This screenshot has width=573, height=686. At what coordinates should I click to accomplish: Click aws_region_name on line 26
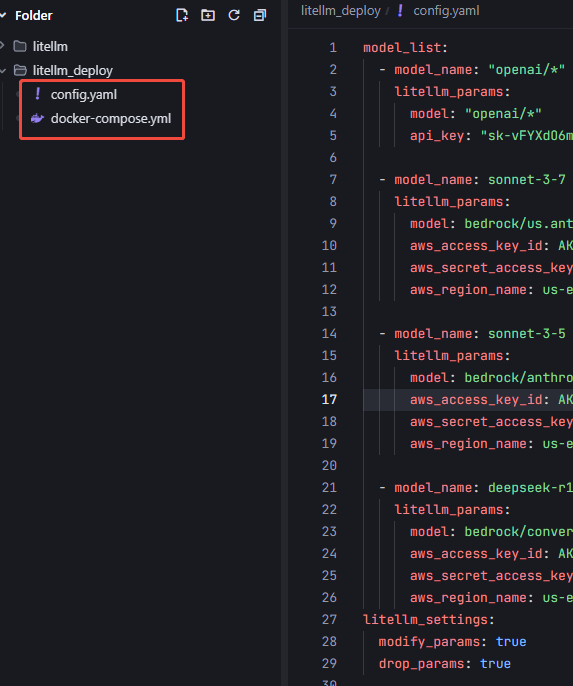(468, 598)
